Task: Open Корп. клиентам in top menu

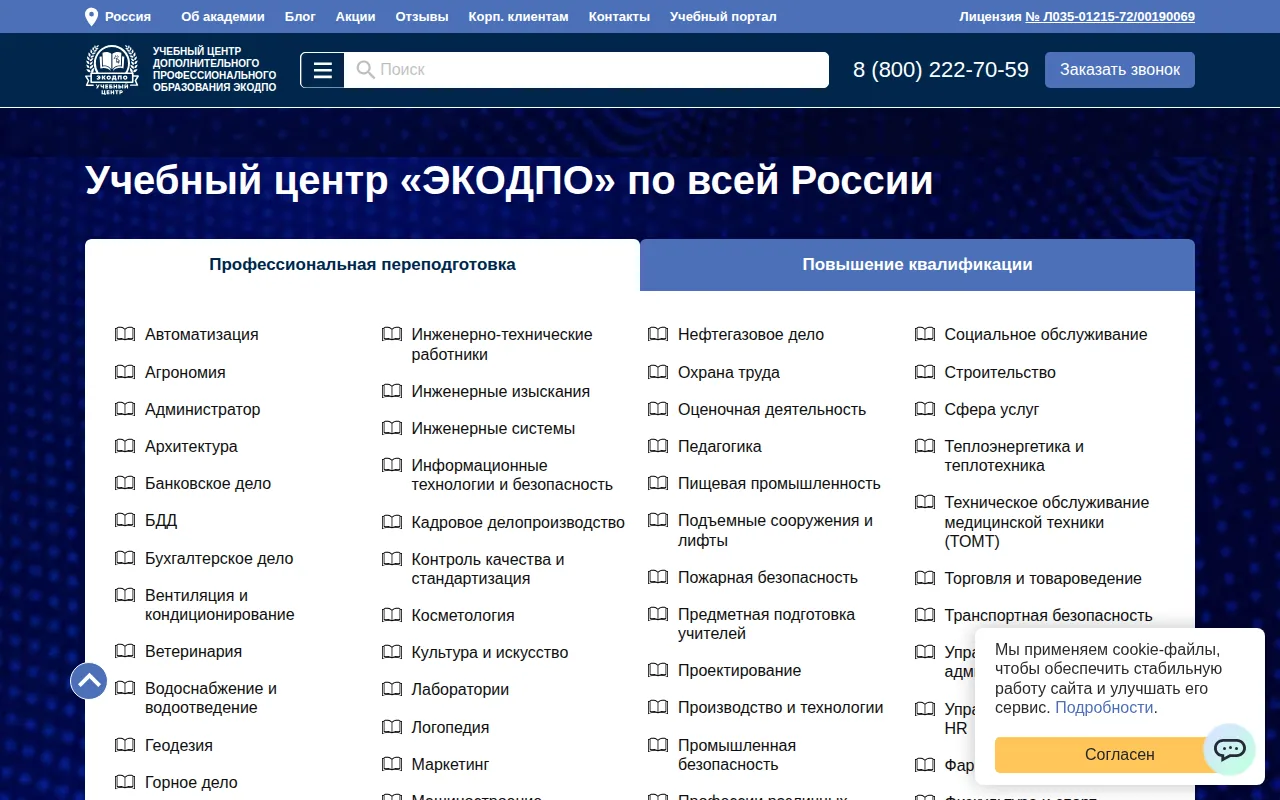Action: coord(518,17)
